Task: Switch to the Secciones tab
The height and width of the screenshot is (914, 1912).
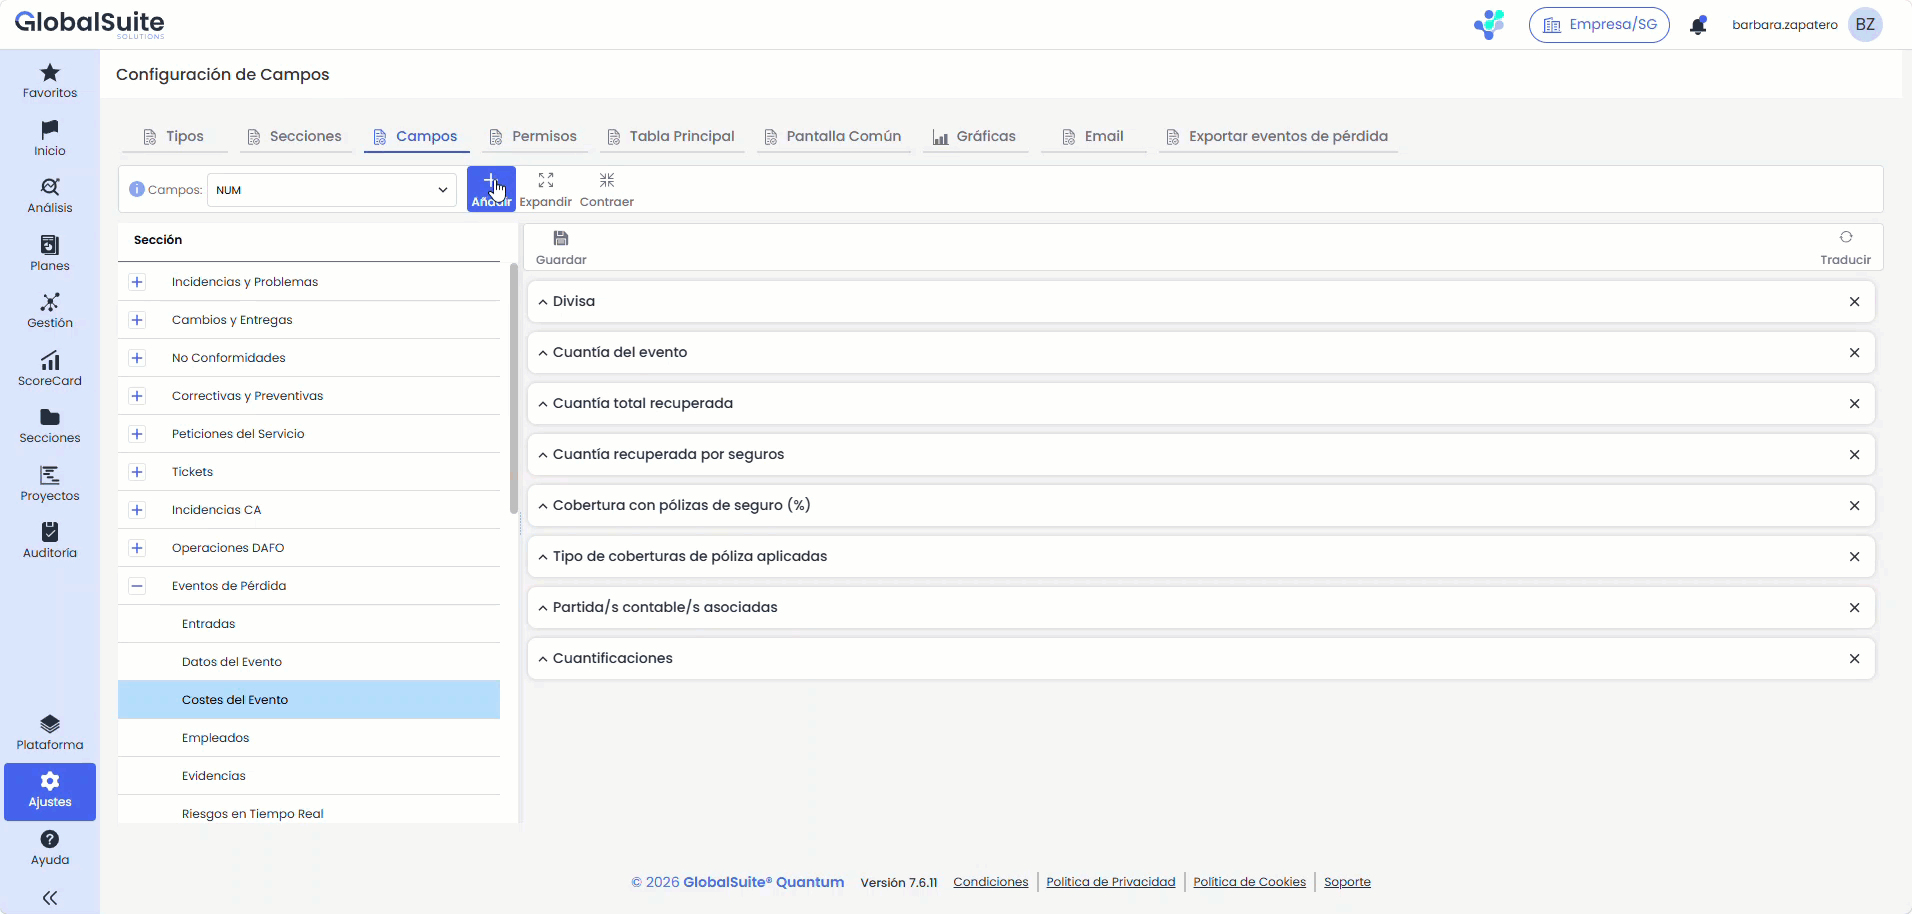Action: pos(294,136)
